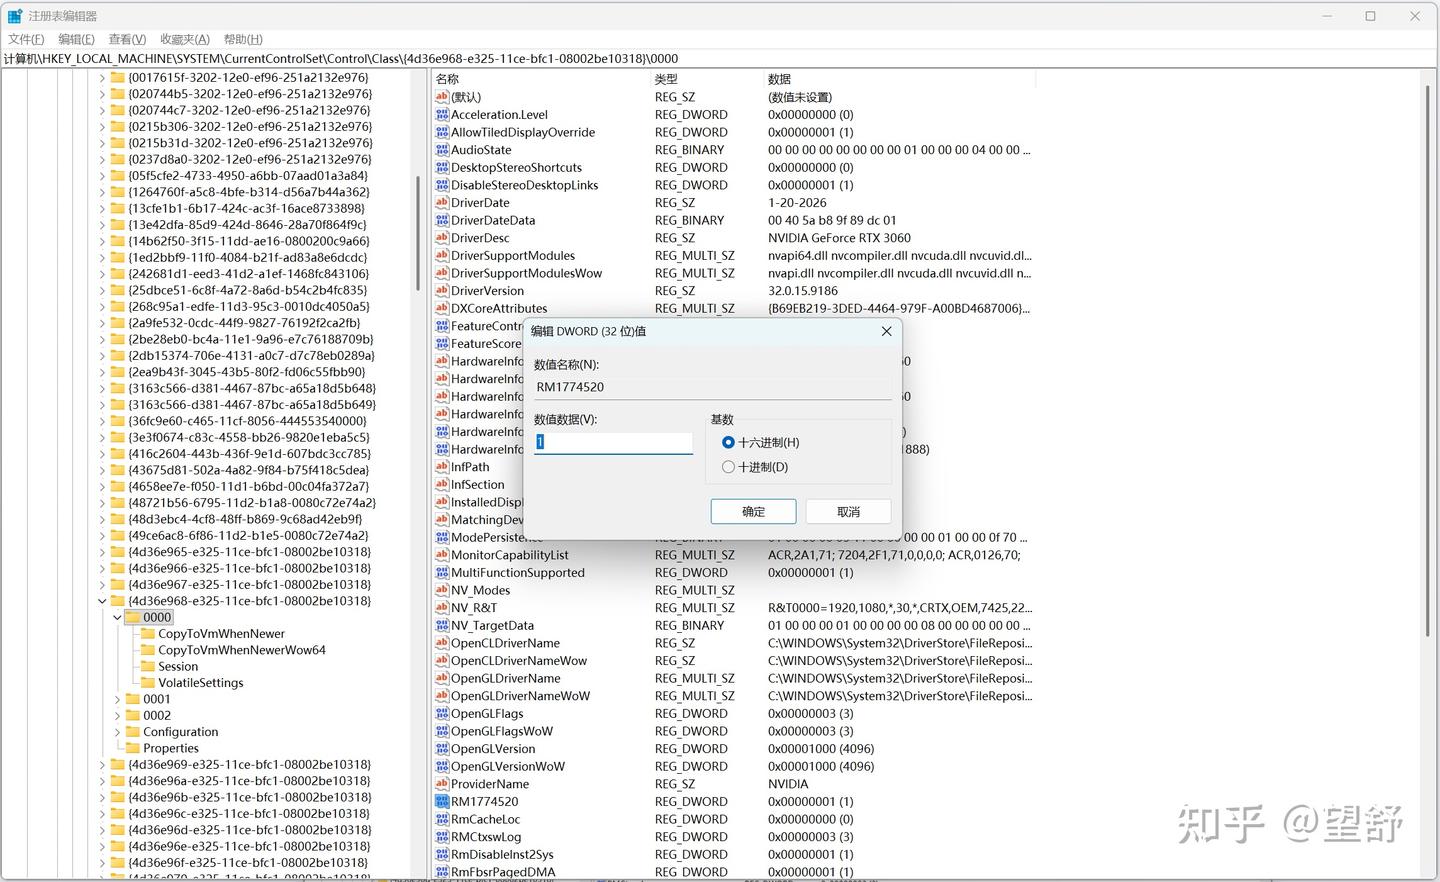The width and height of the screenshot is (1440, 882).
Task: Expand the 0002 subkey
Action: pyautogui.click(x=117, y=716)
